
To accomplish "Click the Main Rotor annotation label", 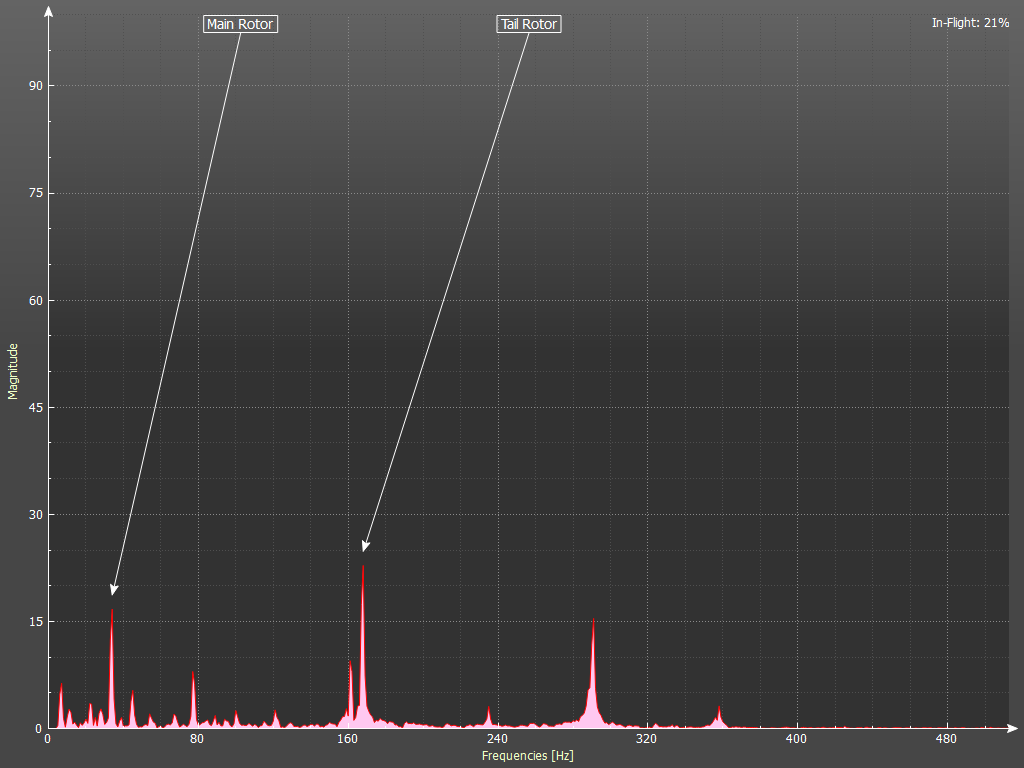I will [239, 24].
